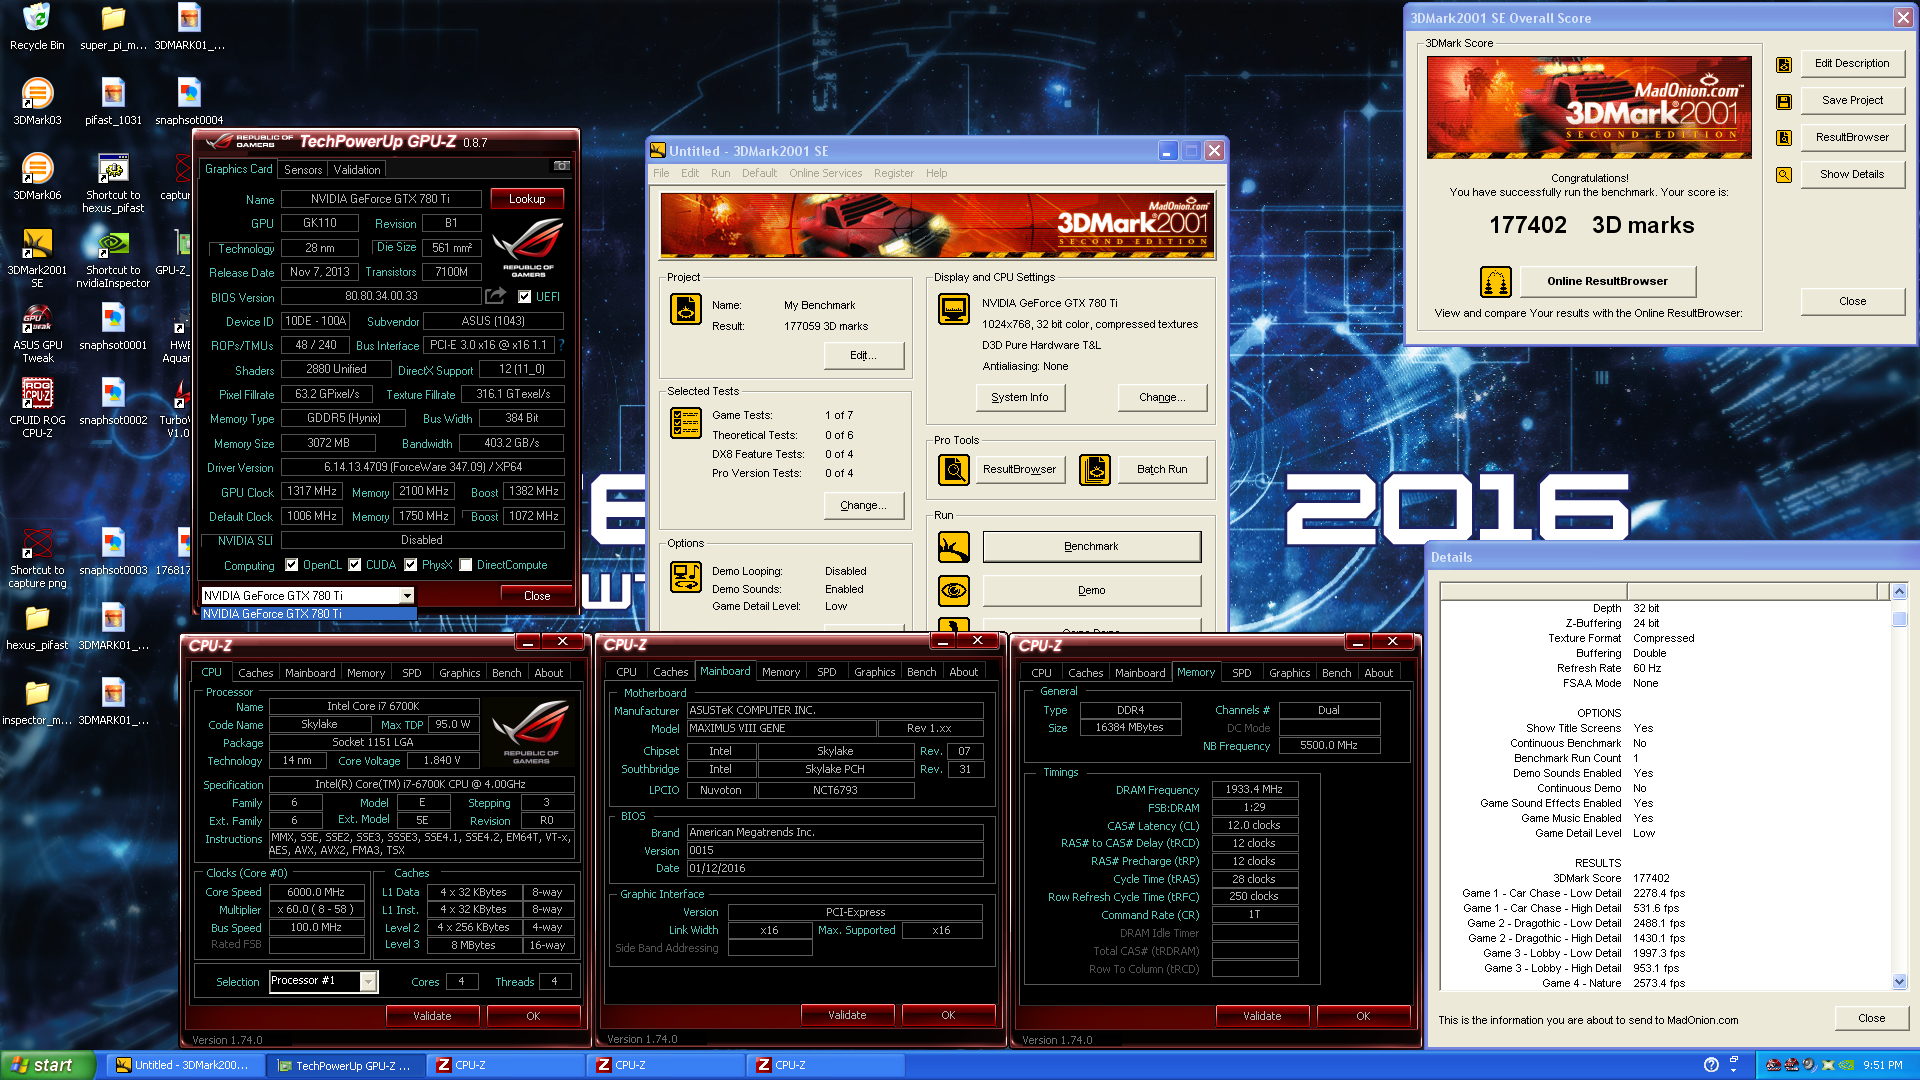
Task: Click the GPU-Z BIOS export share icon
Action: click(x=495, y=296)
